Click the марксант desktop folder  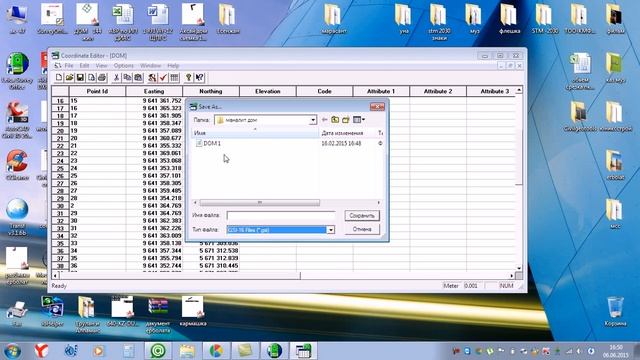tap(333, 19)
